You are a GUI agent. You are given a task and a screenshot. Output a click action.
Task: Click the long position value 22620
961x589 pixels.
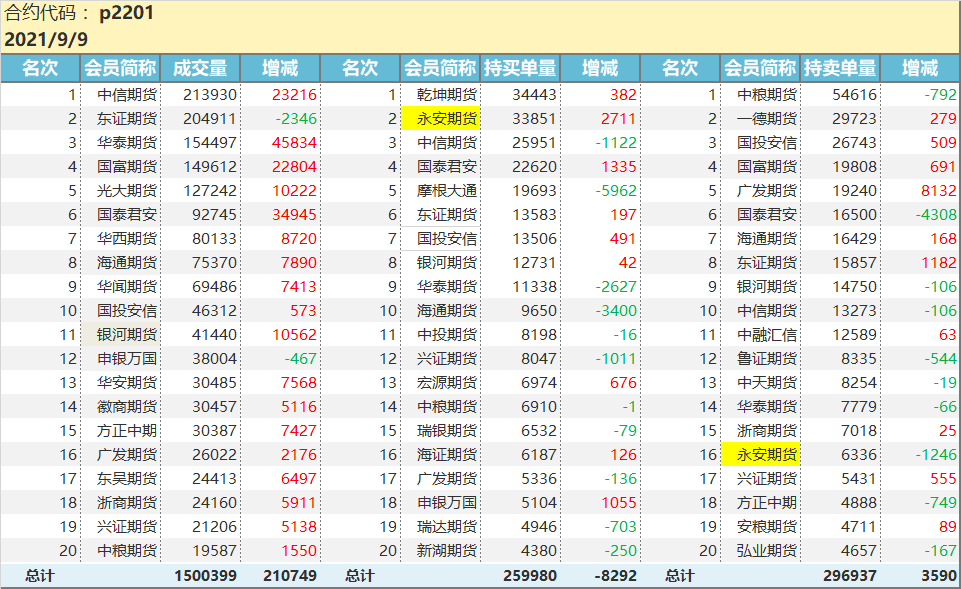click(x=534, y=167)
